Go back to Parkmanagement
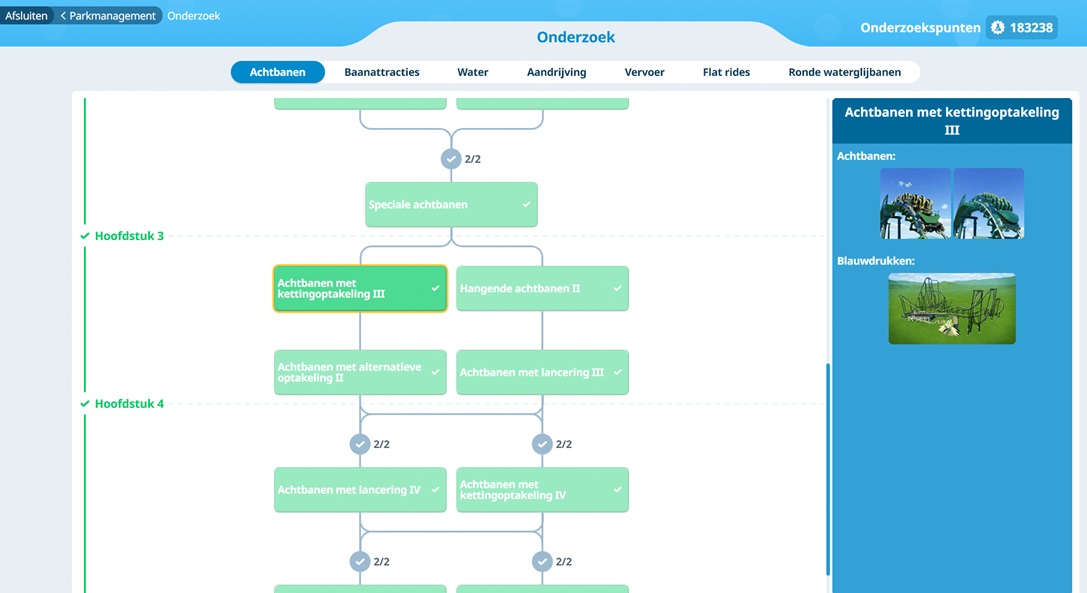Image resolution: width=1087 pixels, height=593 pixels. [108, 15]
